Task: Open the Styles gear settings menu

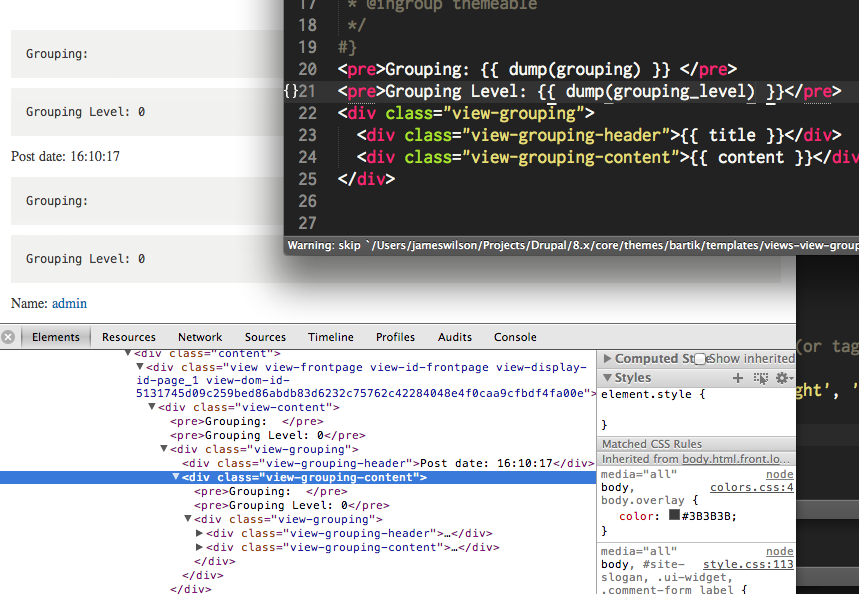Action: point(783,378)
